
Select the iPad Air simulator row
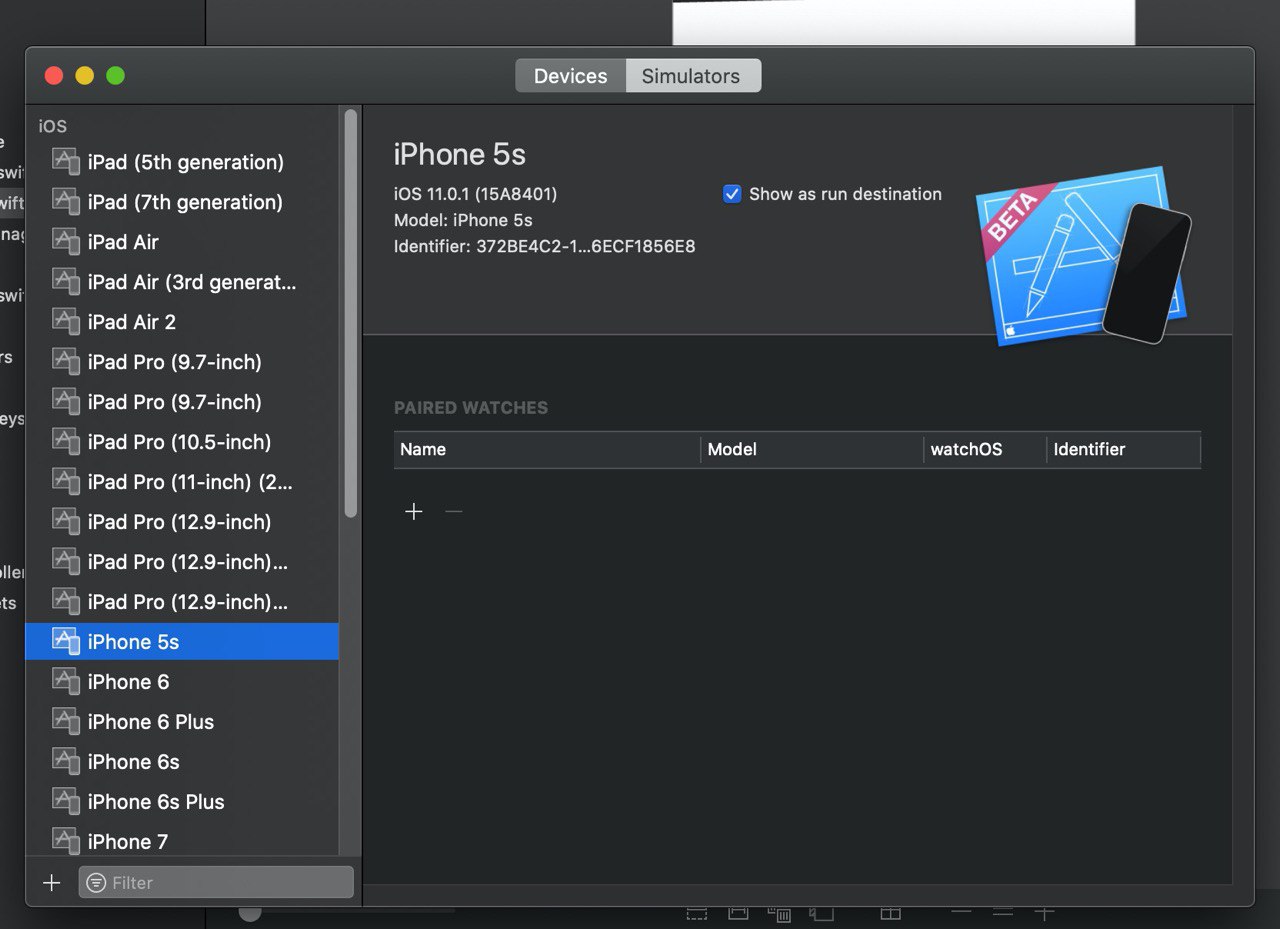(x=182, y=242)
